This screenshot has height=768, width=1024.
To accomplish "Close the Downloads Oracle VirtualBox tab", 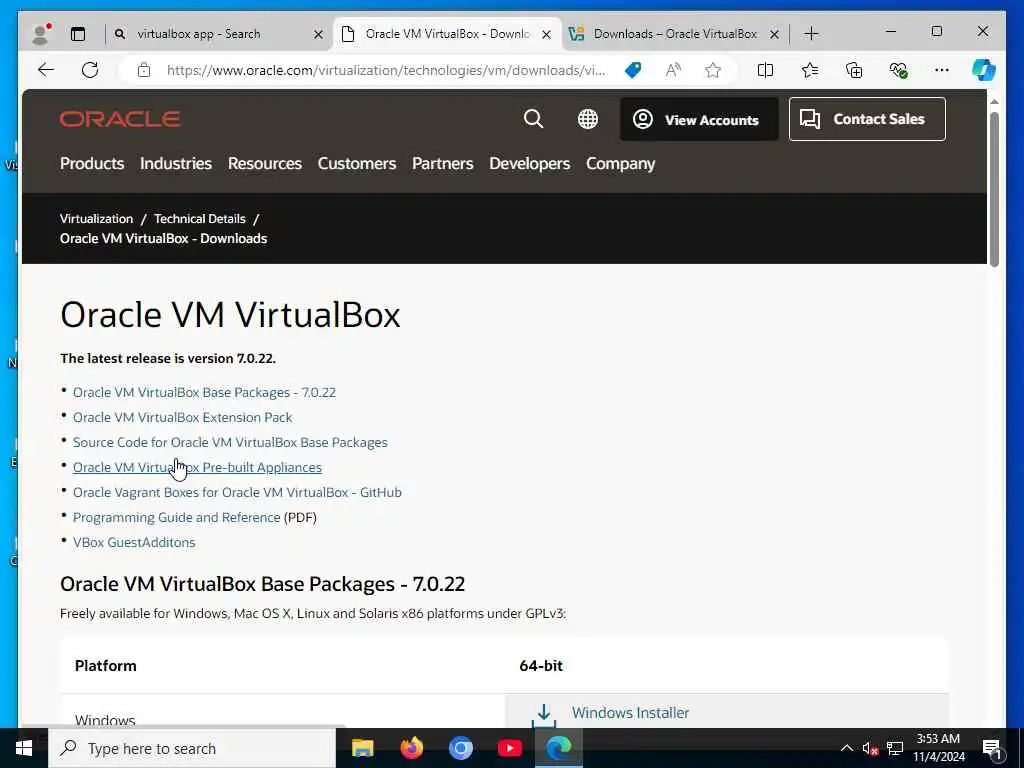I will (x=775, y=34).
